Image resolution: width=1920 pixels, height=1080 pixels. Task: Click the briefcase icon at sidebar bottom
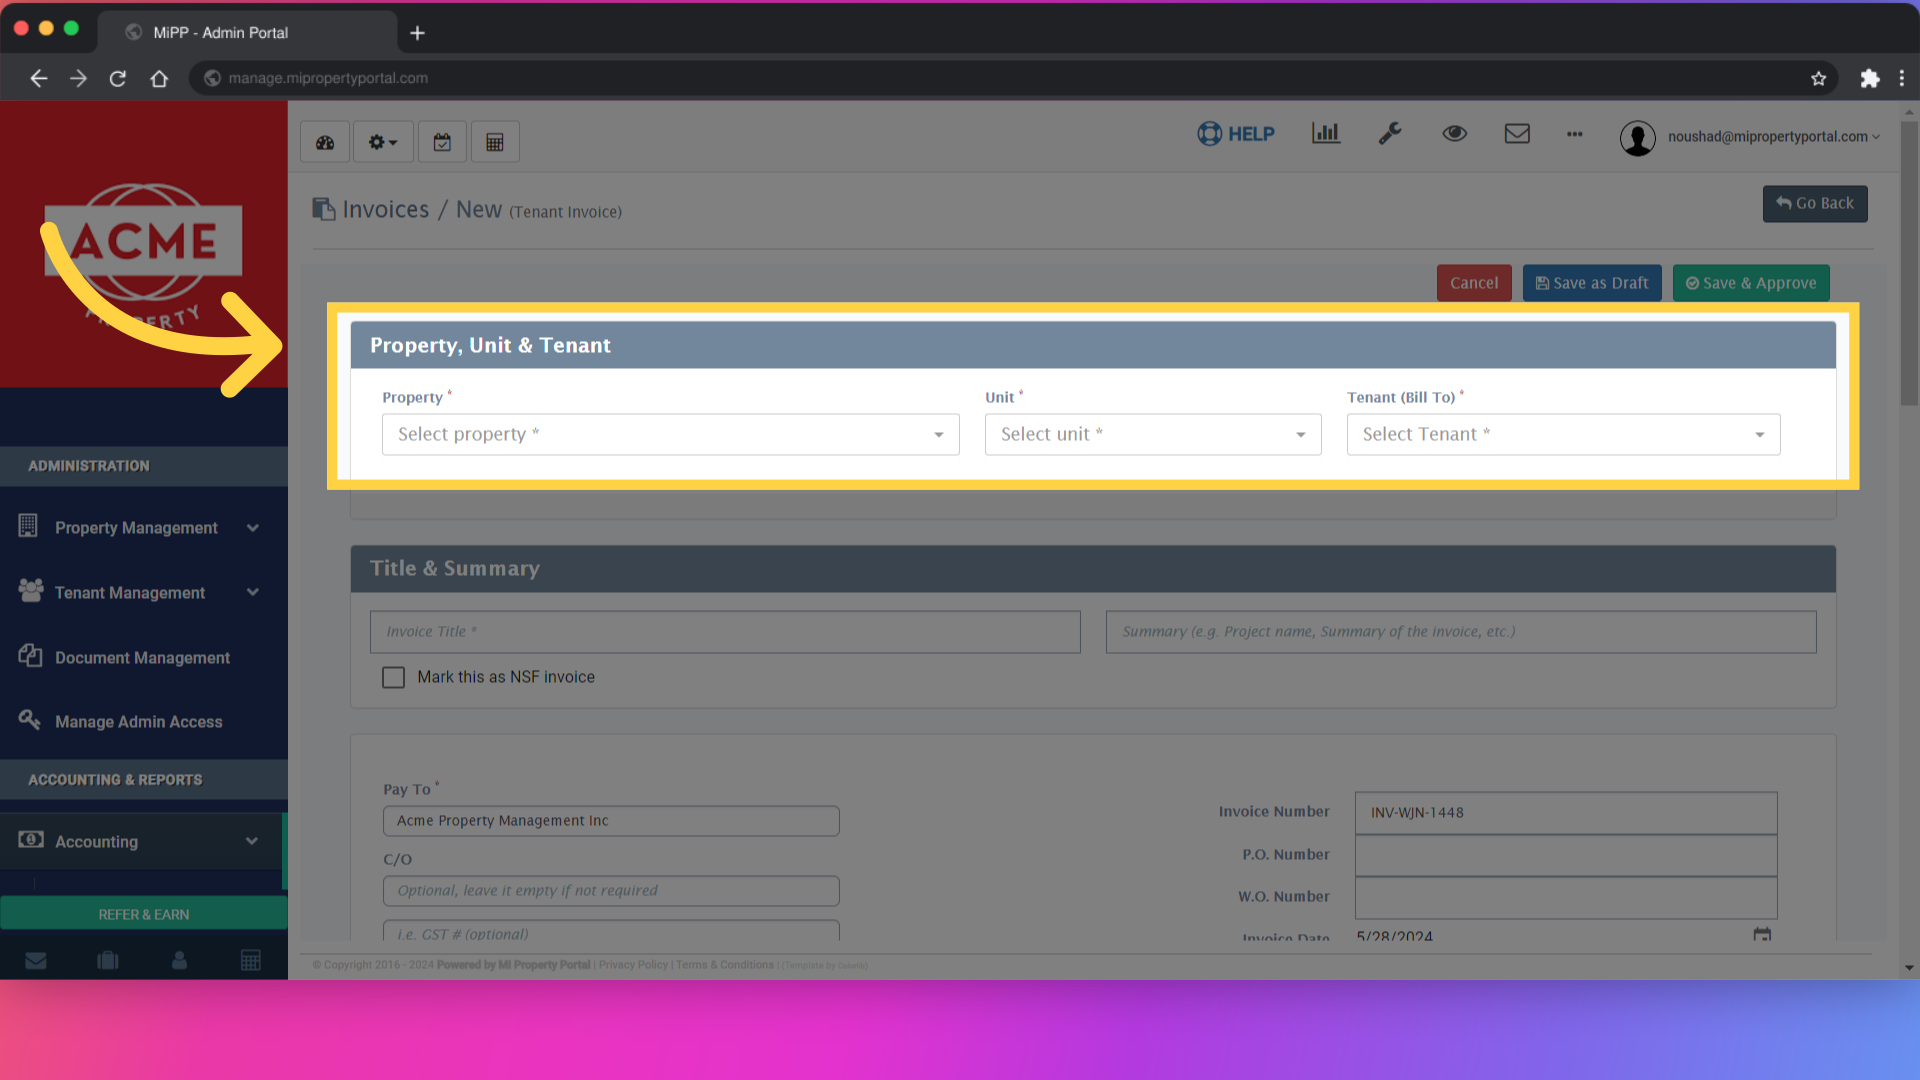coord(107,959)
